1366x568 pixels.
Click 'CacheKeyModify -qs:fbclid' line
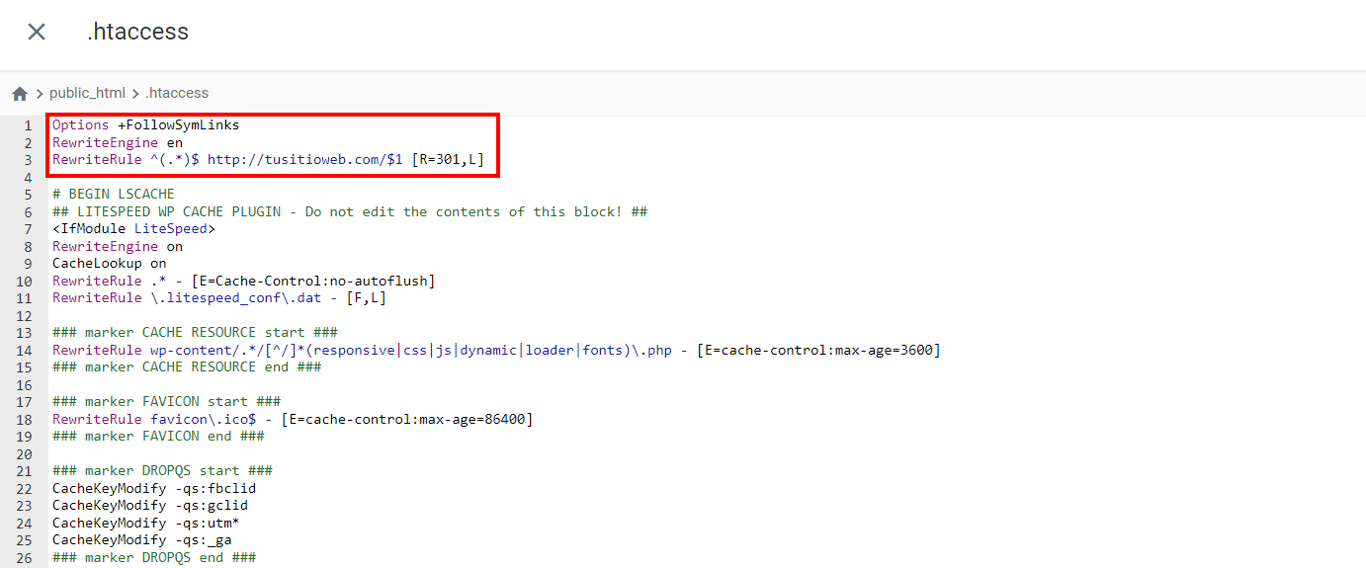click(x=154, y=488)
